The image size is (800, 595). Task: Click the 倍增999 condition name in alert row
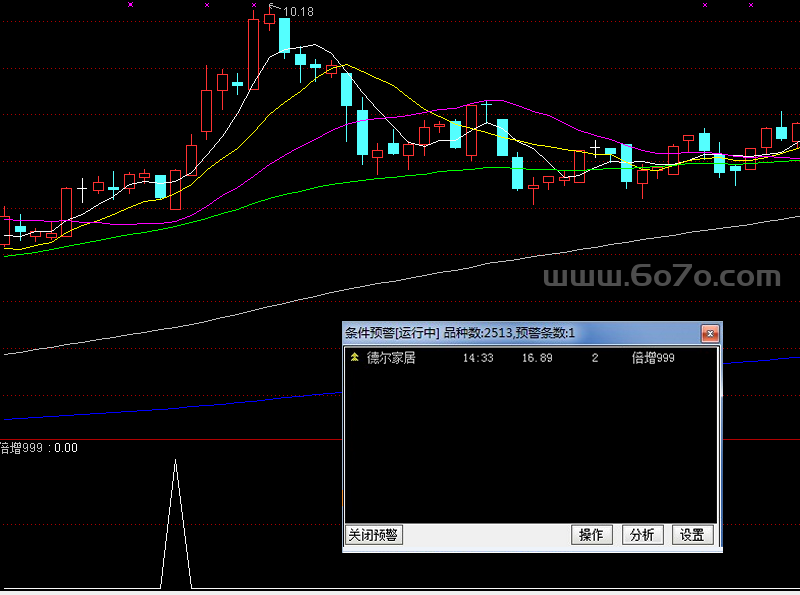pos(653,358)
